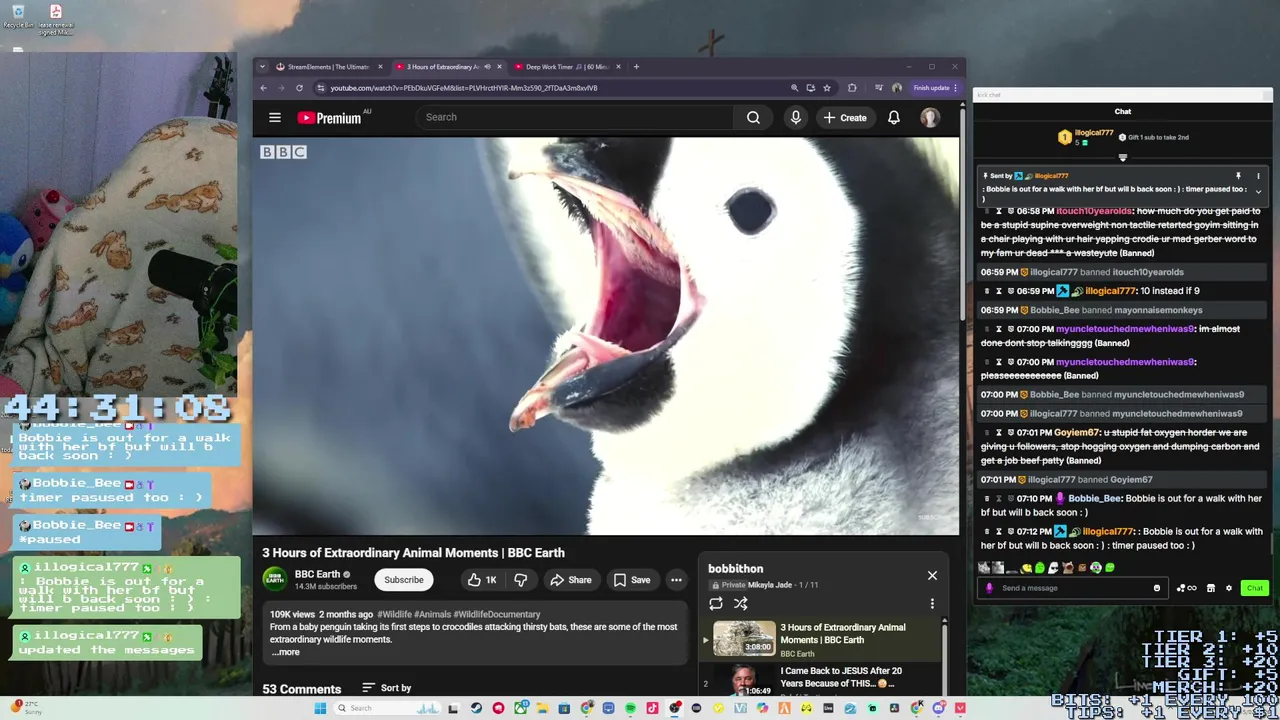Start voice search with the microphone icon
The width and height of the screenshot is (1280, 720).
pyautogui.click(x=796, y=117)
